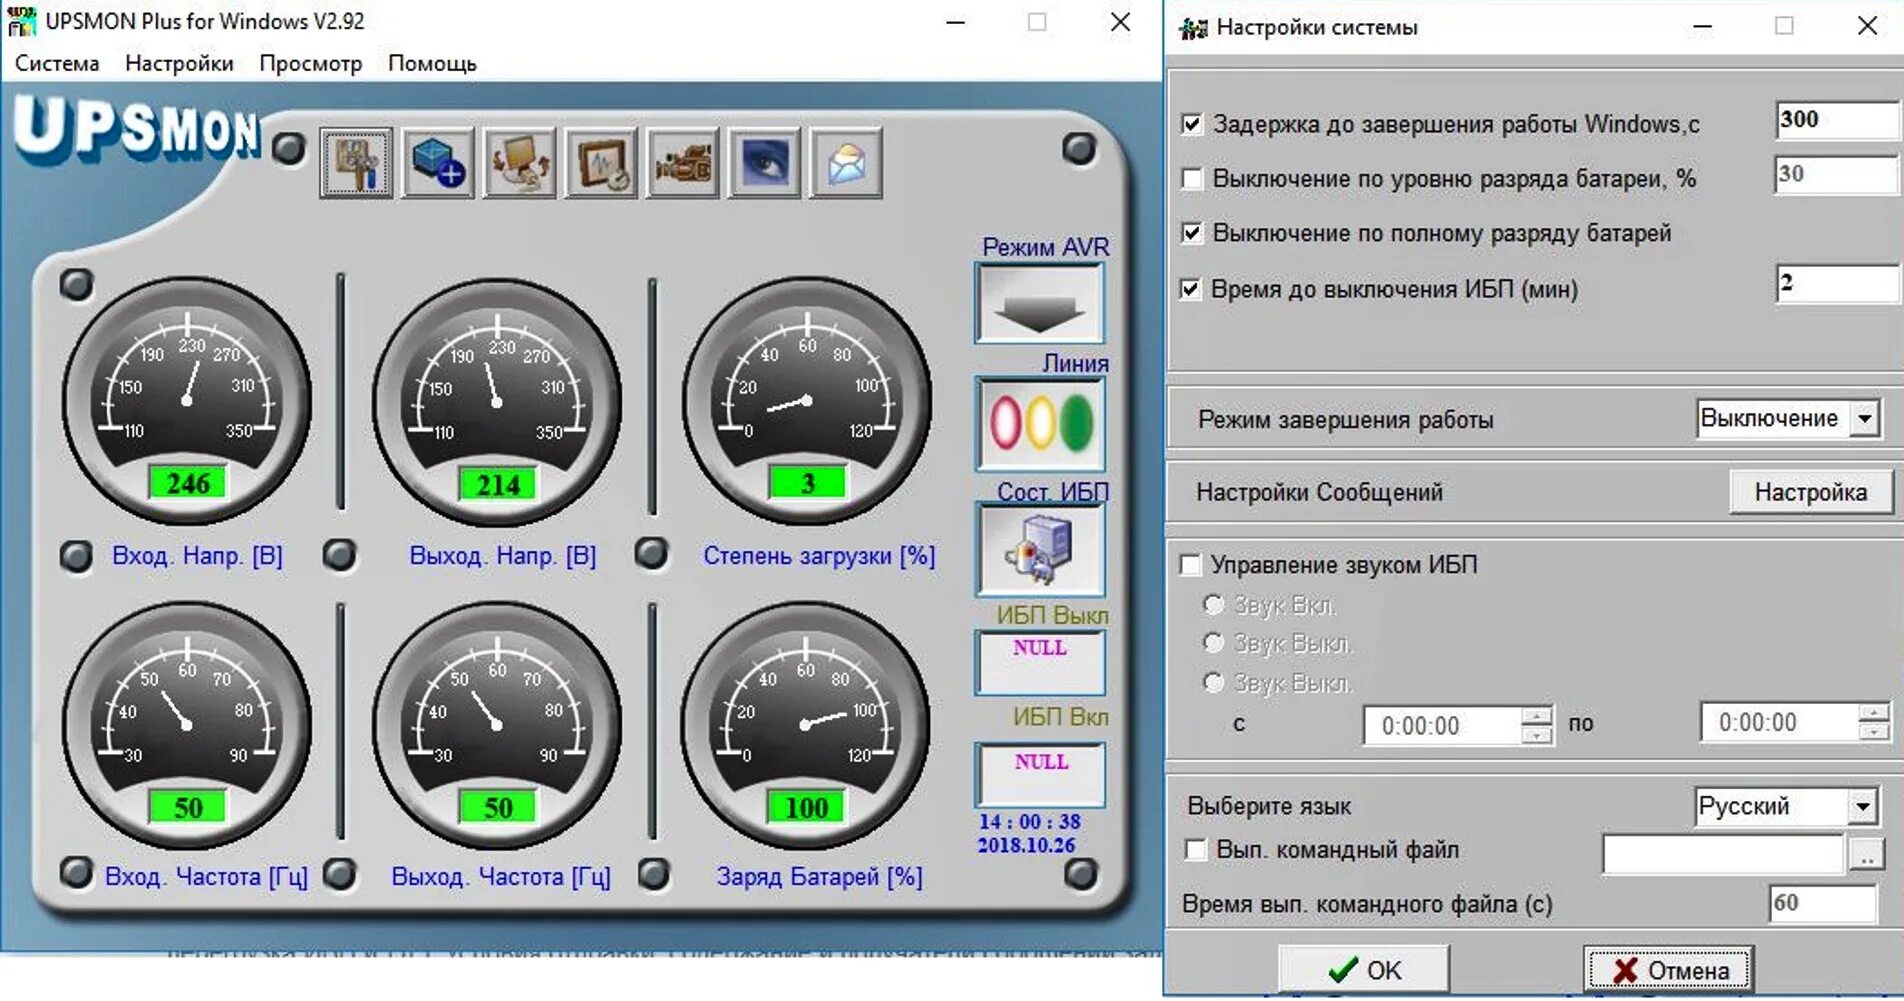This screenshot has height=1001, width=1904.
Task: Click the UPS status computer icon
Action: (1040, 549)
